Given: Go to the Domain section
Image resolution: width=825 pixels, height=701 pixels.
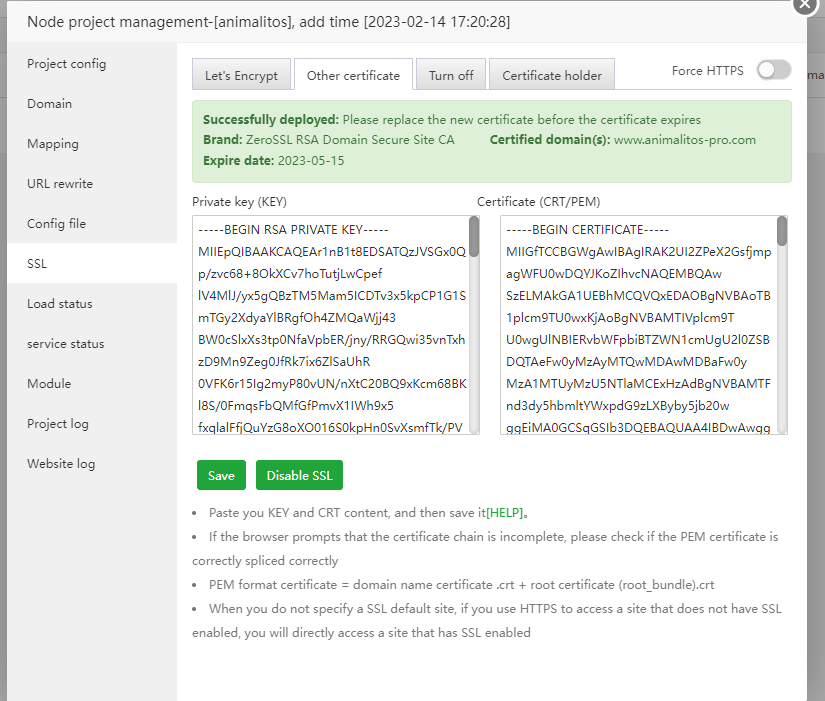Looking at the screenshot, I should [50, 104].
